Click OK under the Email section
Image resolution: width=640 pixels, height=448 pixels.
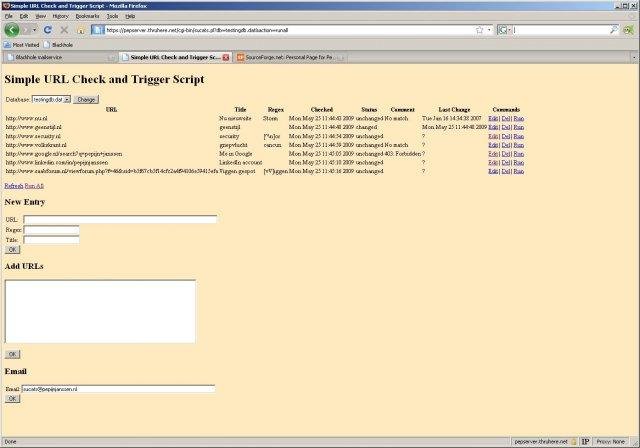point(12,399)
